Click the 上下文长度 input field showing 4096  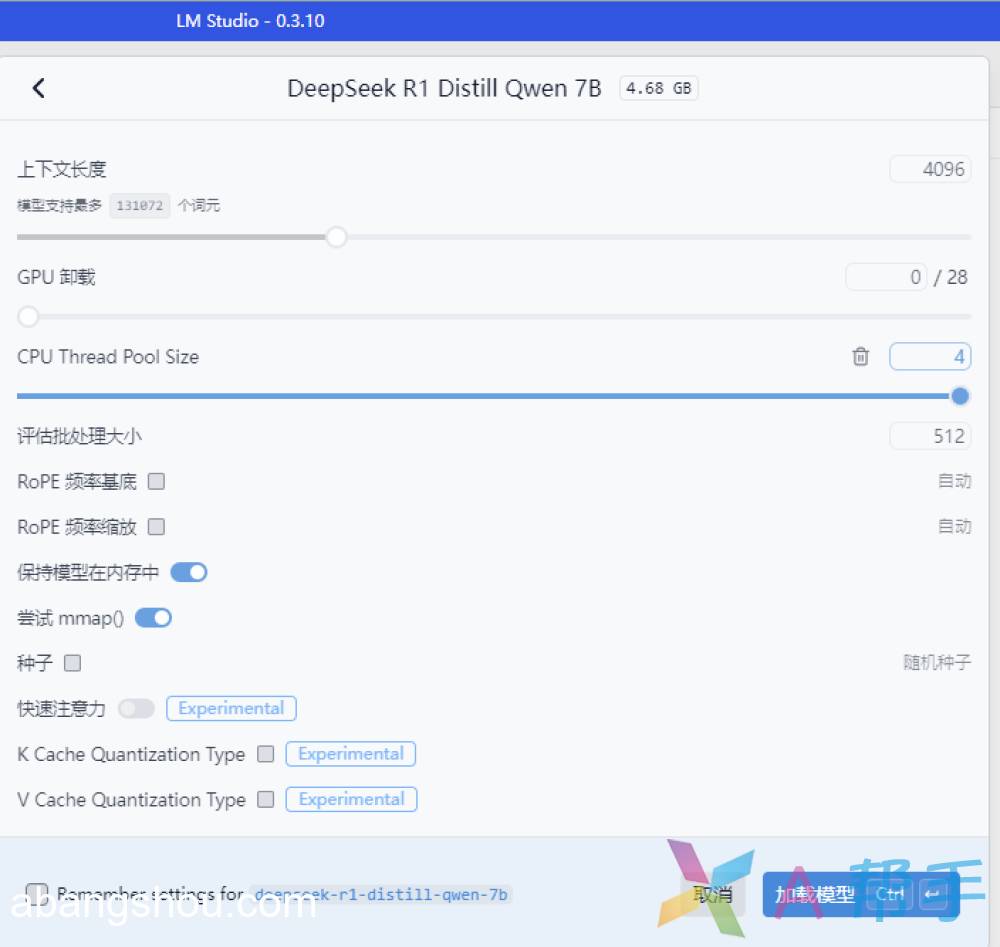(930, 169)
